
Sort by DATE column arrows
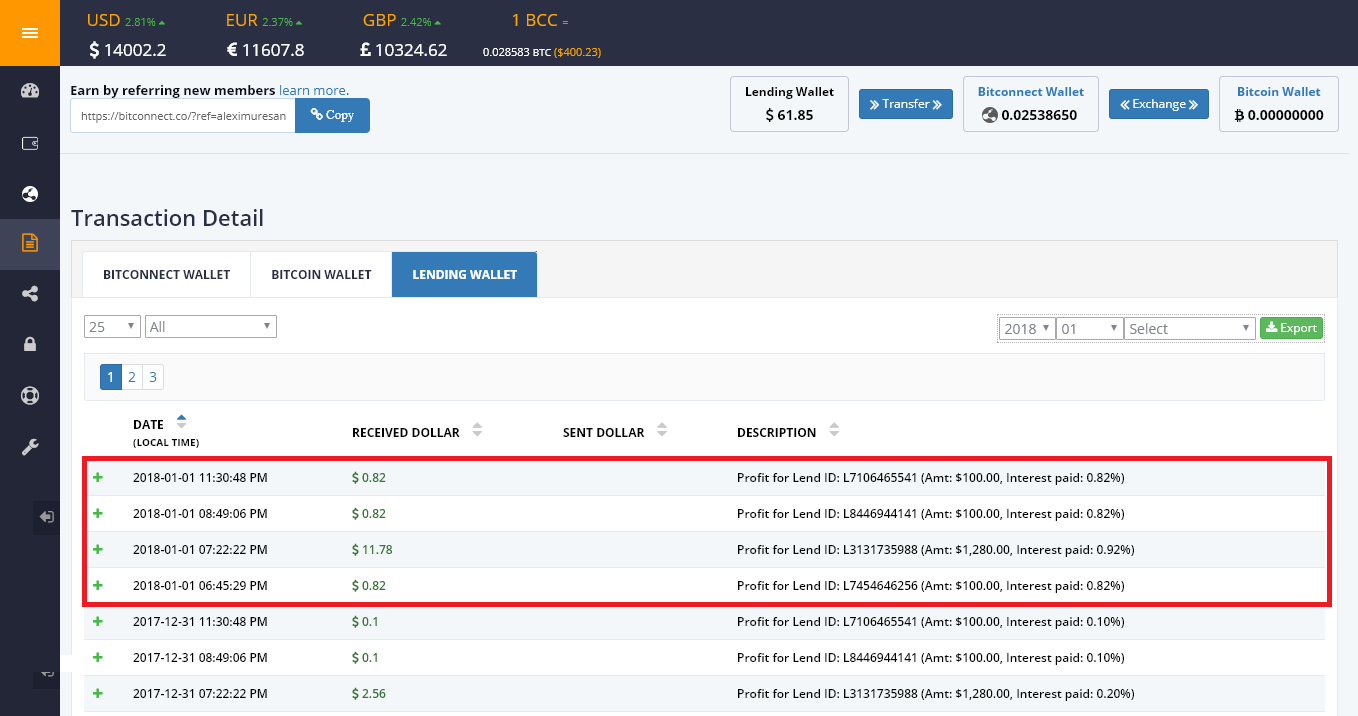181,420
